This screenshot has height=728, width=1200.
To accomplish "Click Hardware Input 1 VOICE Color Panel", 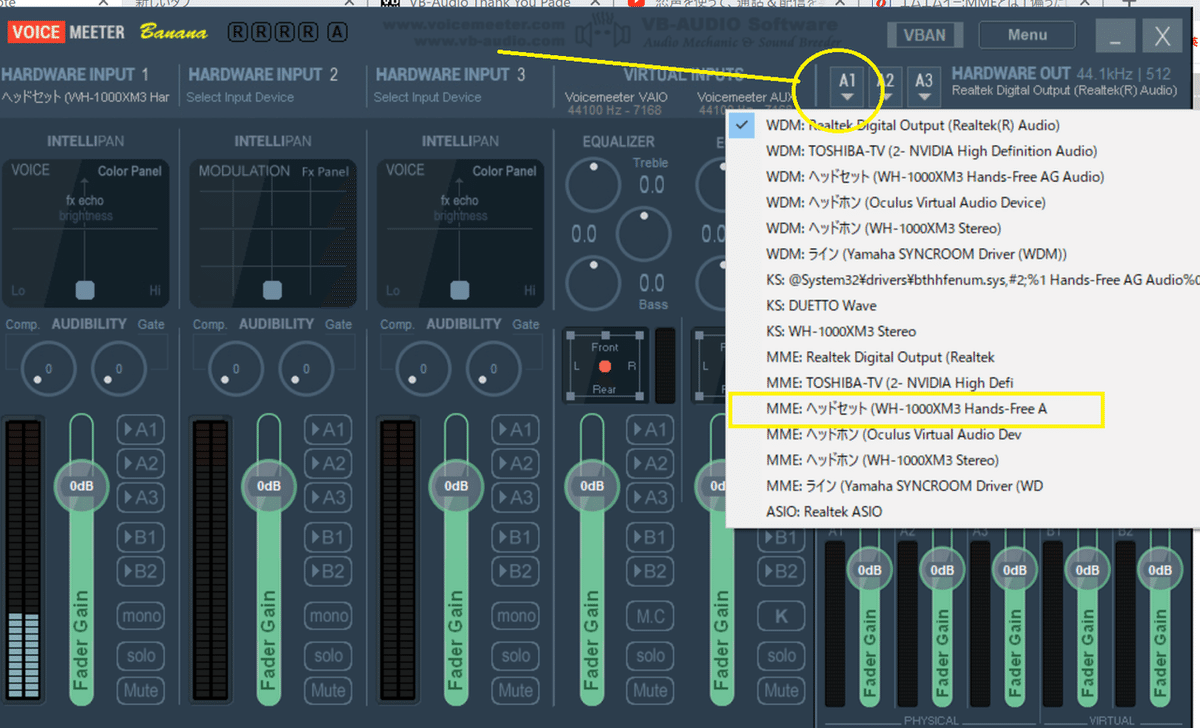I will coord(85,233).
